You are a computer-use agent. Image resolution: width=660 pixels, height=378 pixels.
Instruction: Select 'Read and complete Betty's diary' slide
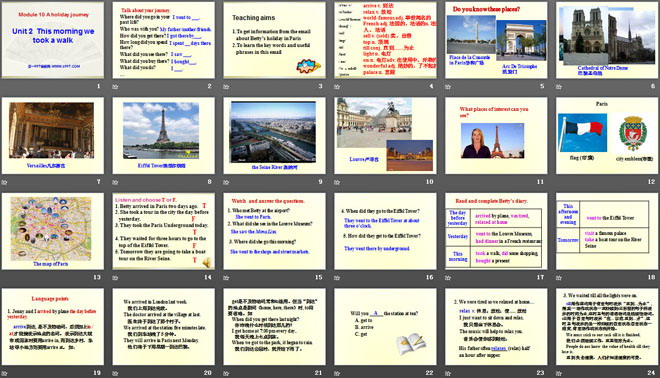(496, 231)
